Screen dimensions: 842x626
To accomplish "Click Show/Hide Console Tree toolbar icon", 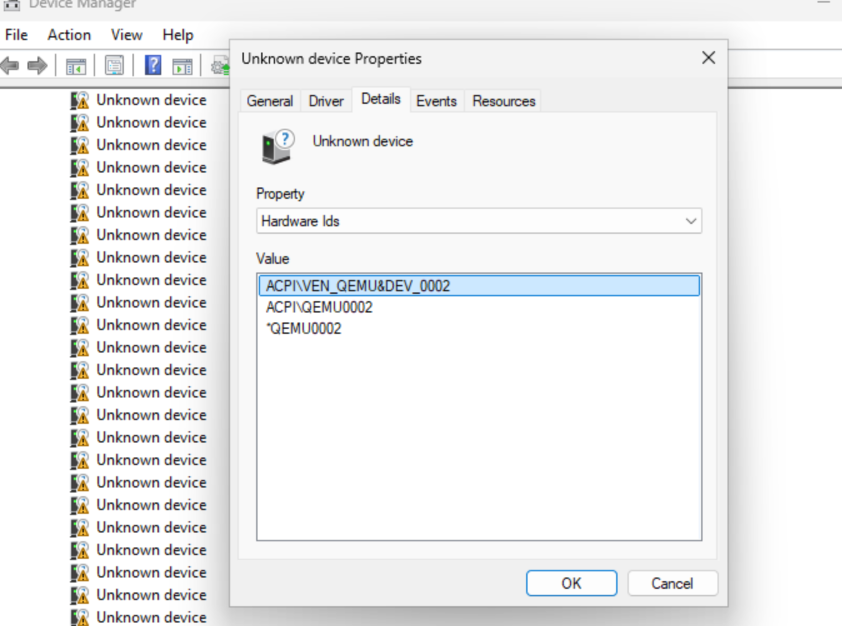I will [x=76, y=66].
